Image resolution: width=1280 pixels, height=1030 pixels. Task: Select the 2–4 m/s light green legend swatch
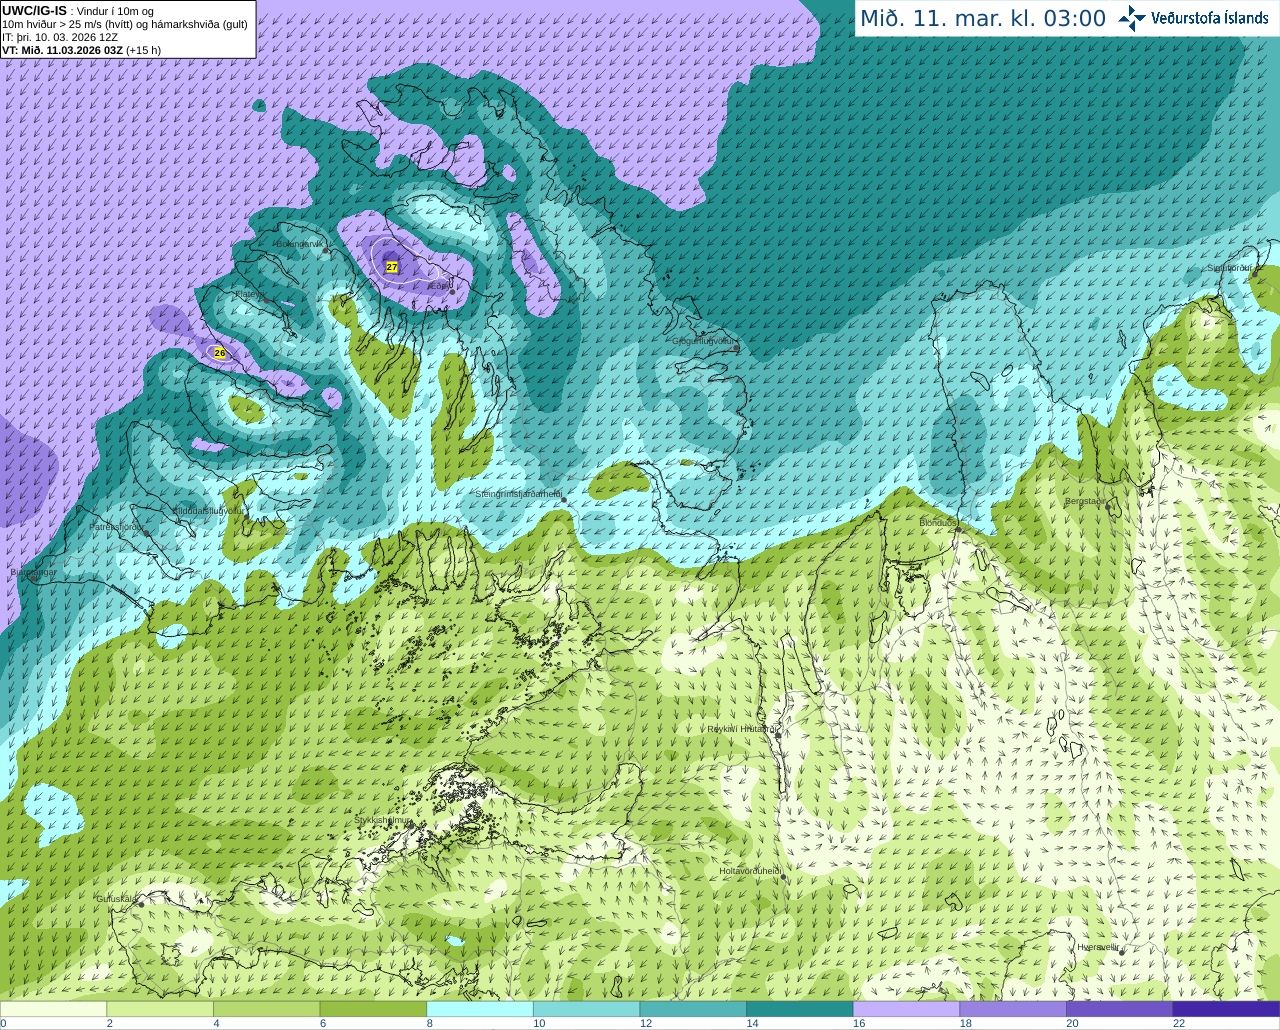(160, 1009)
